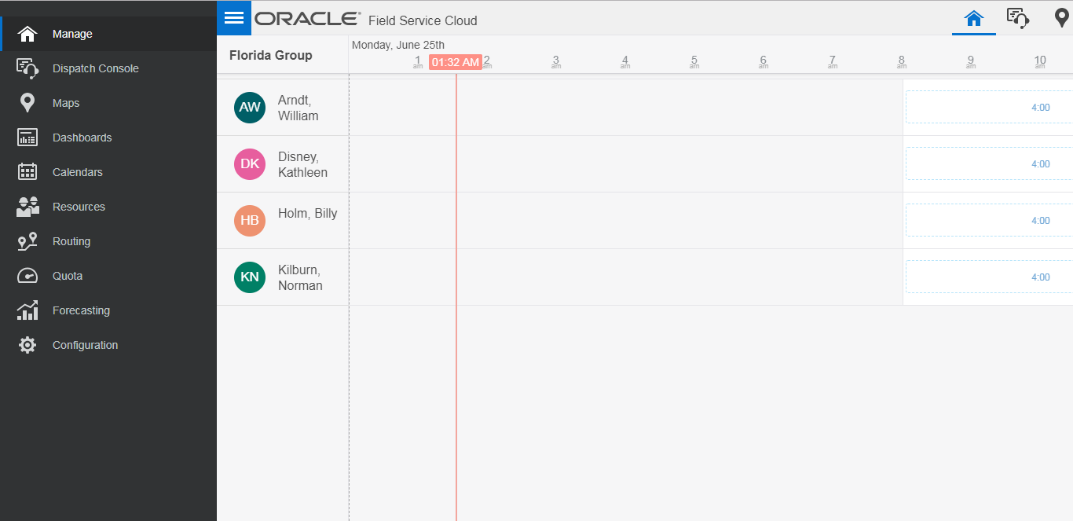Click Holm, Billy resource name
Viewport: 1073px width, 521px height.
click(307, 213)
